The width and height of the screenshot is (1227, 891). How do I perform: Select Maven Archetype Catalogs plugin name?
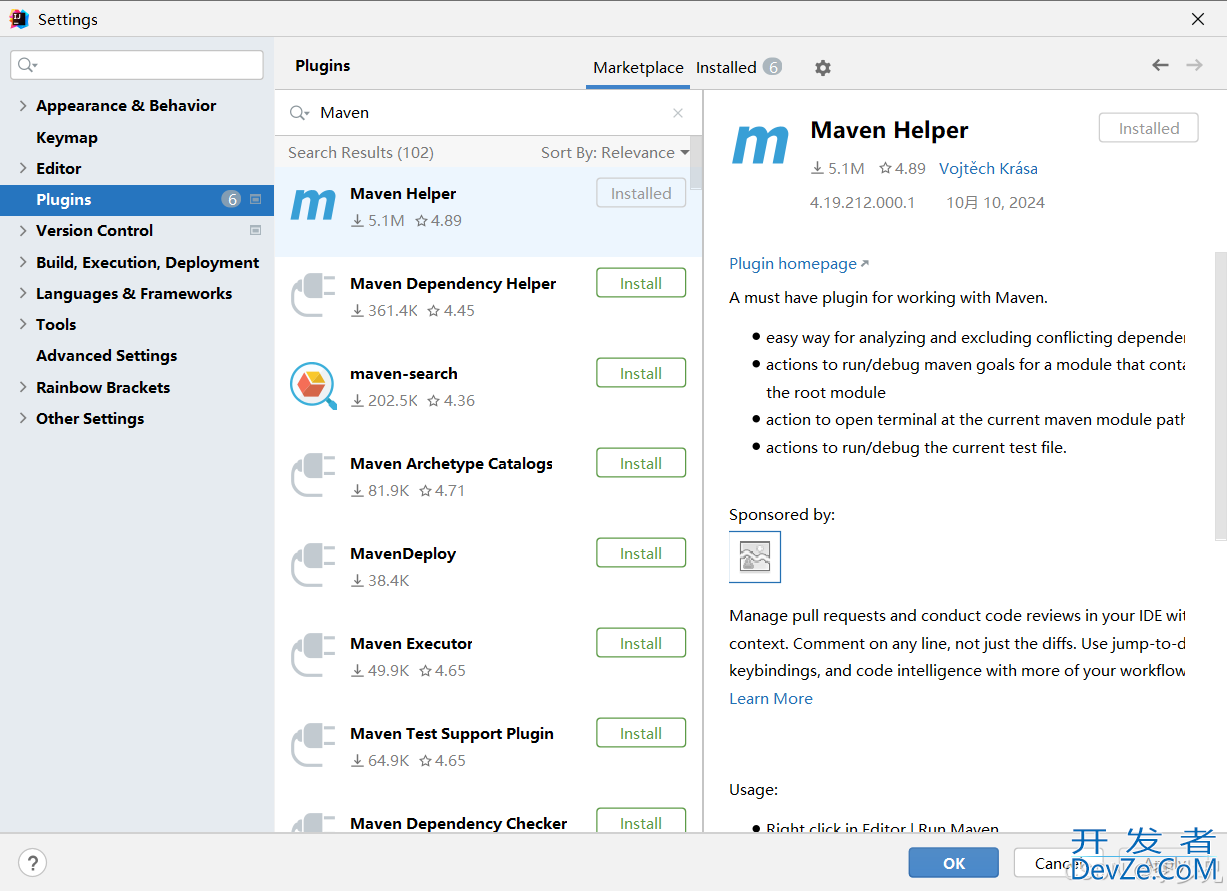point(451,464)
